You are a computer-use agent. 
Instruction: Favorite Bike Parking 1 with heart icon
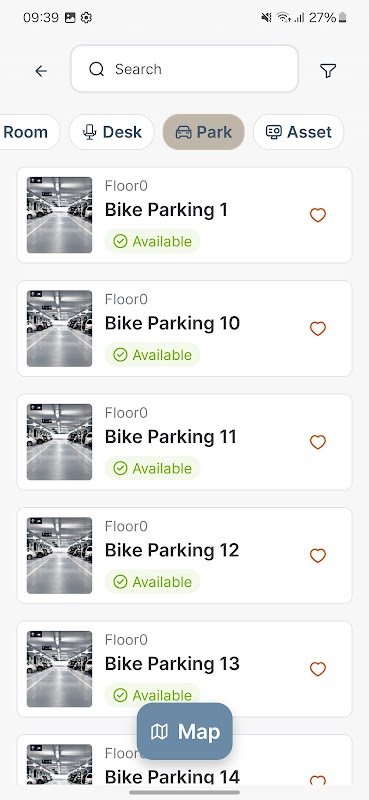tap(318, 215)
